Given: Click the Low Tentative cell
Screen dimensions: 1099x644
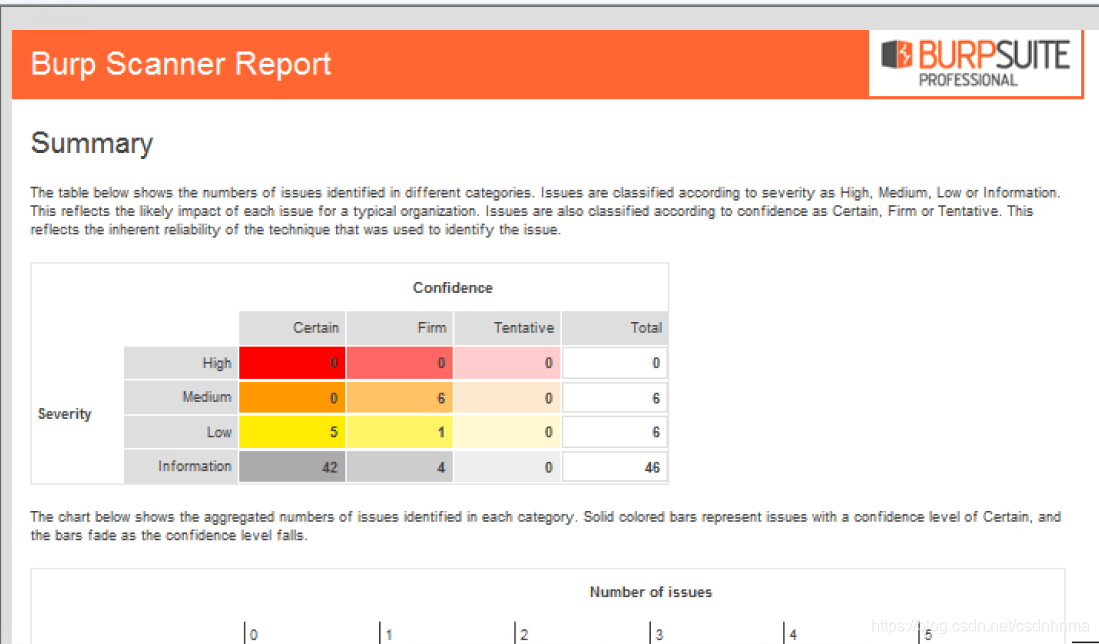Looking at the screenshot, I should coord(507,432).
